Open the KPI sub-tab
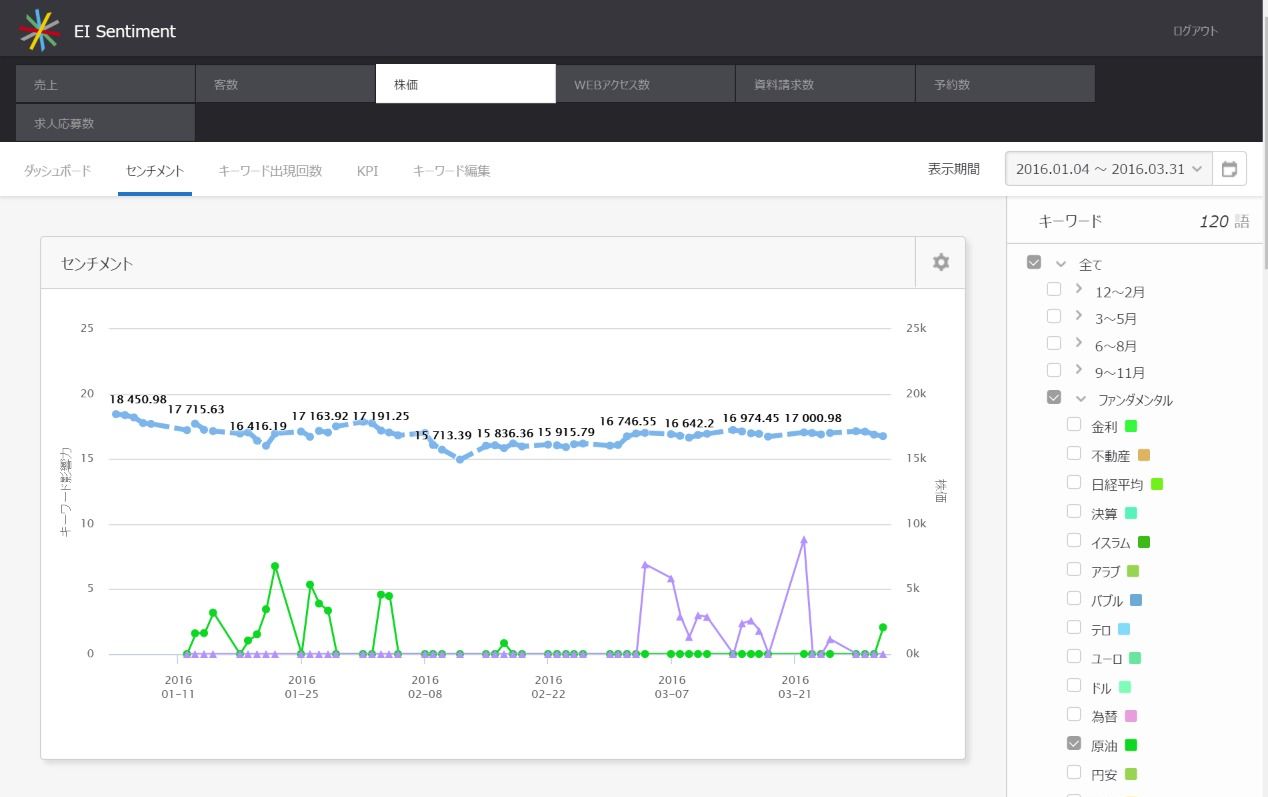Screen dimensions: 1268x797 tap(367, 170)
